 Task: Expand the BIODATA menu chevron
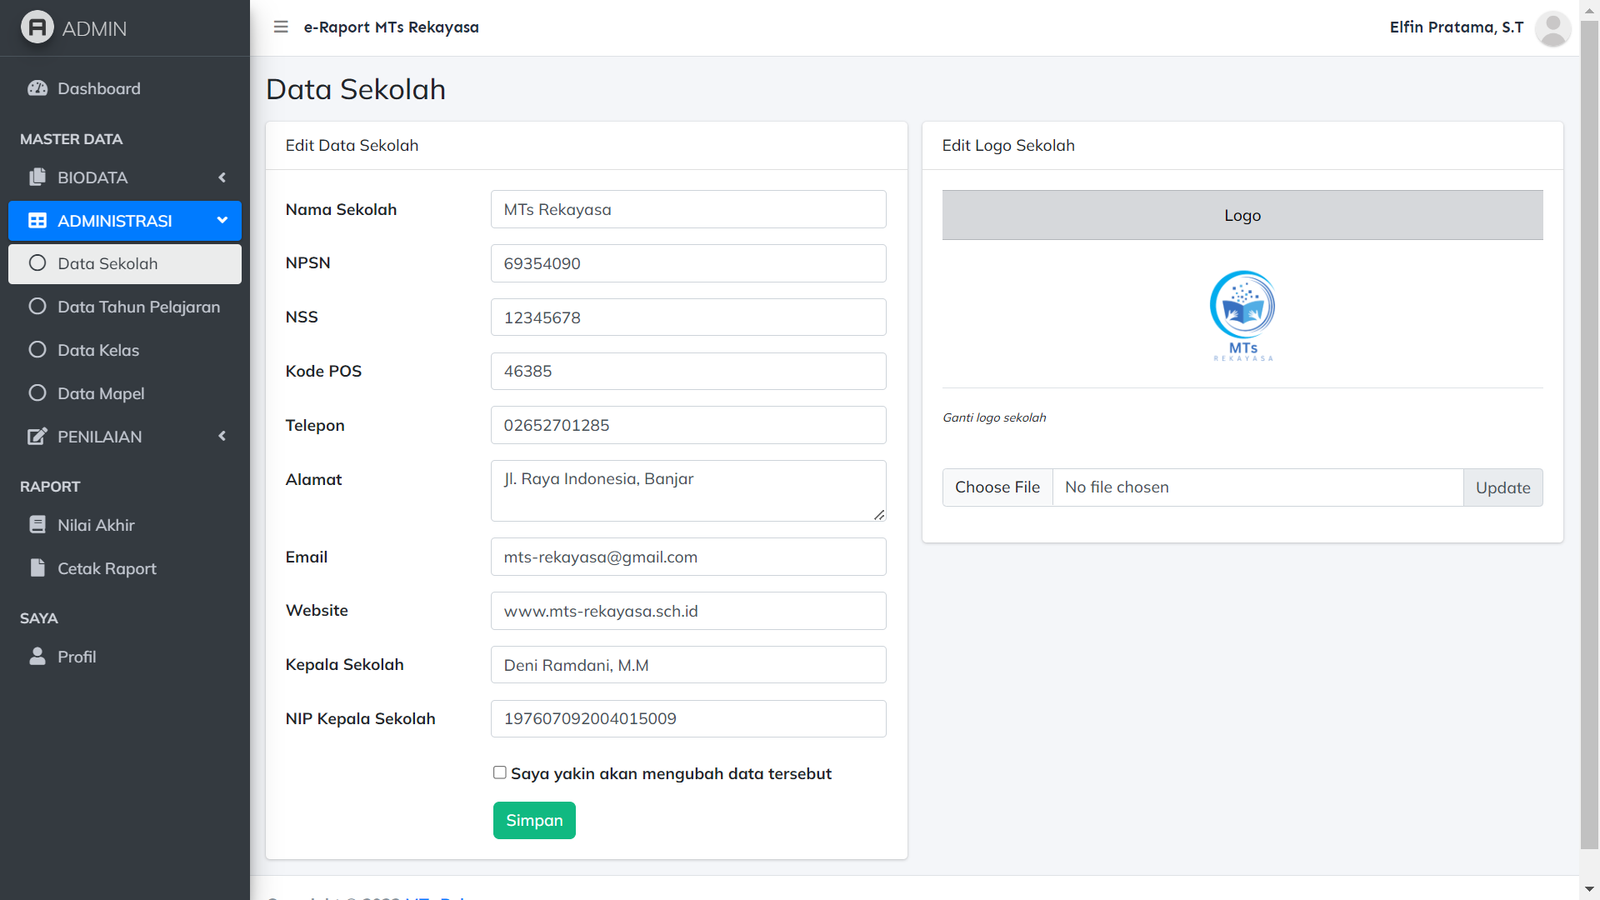(222, 177)
